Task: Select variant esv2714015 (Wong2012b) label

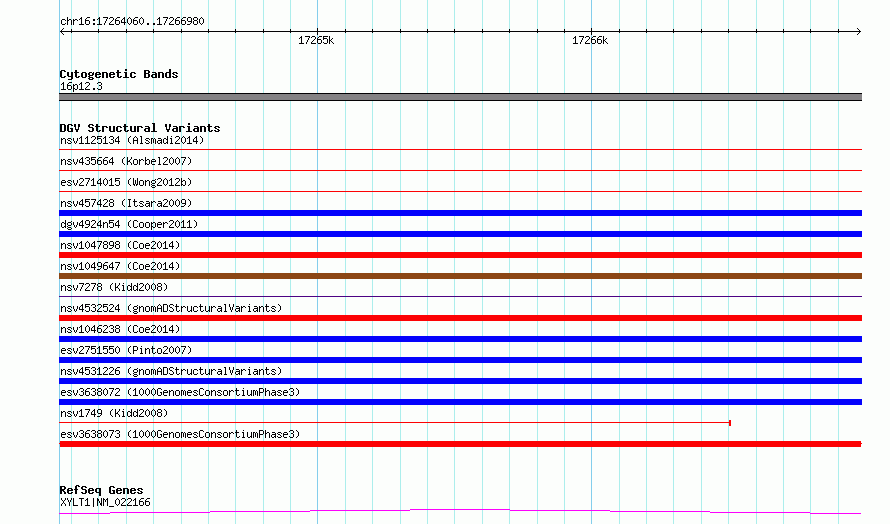Action: [x=126, y=182]
